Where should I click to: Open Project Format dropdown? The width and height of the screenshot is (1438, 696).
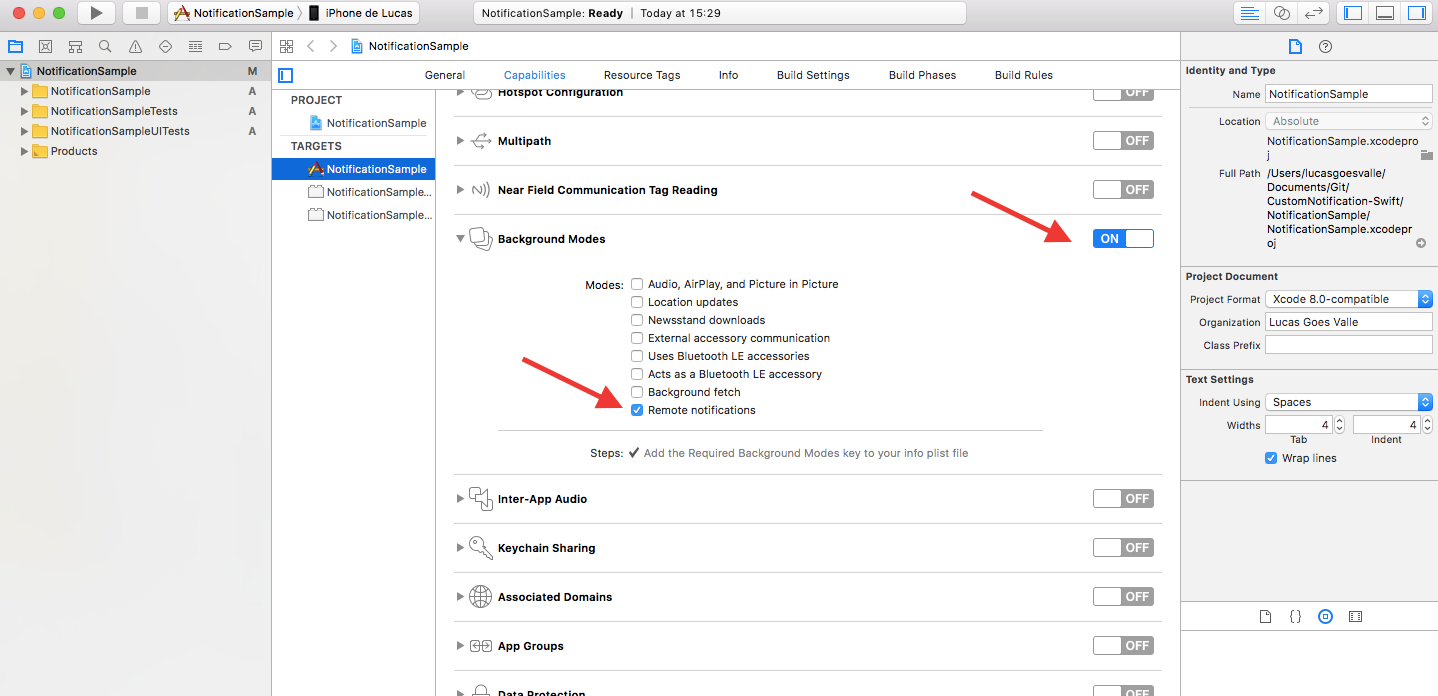point(1349,299)
